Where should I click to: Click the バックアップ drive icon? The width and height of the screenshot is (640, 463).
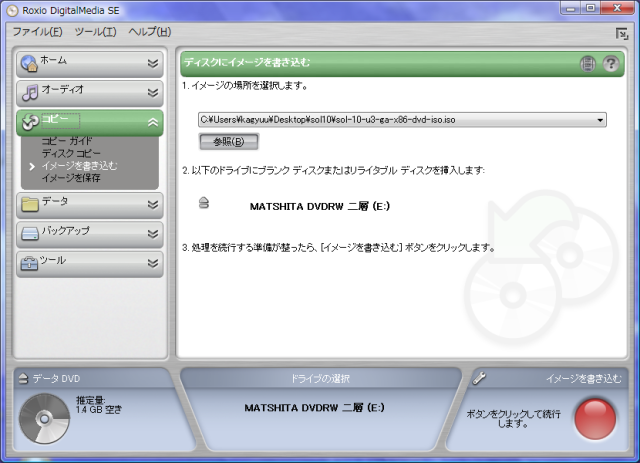[30, 233]
